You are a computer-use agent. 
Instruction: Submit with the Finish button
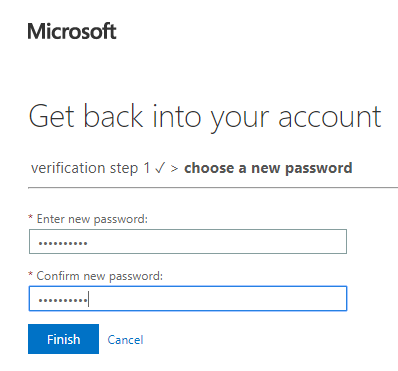tap(63, 339)
